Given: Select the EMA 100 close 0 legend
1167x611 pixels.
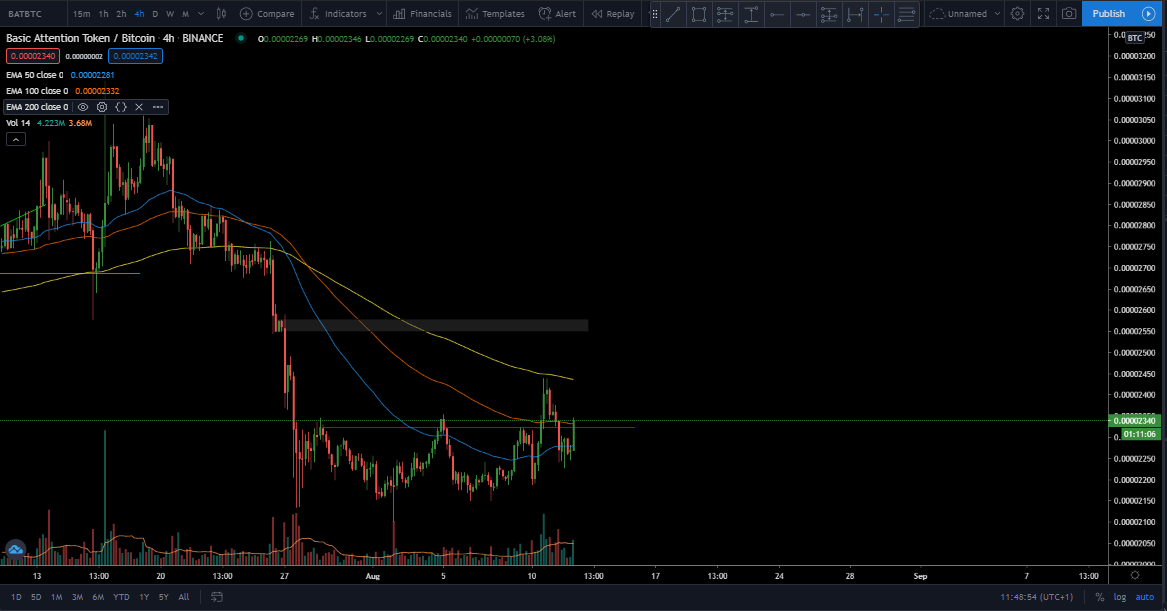Looking at the screenshot, I should [37, 91].
